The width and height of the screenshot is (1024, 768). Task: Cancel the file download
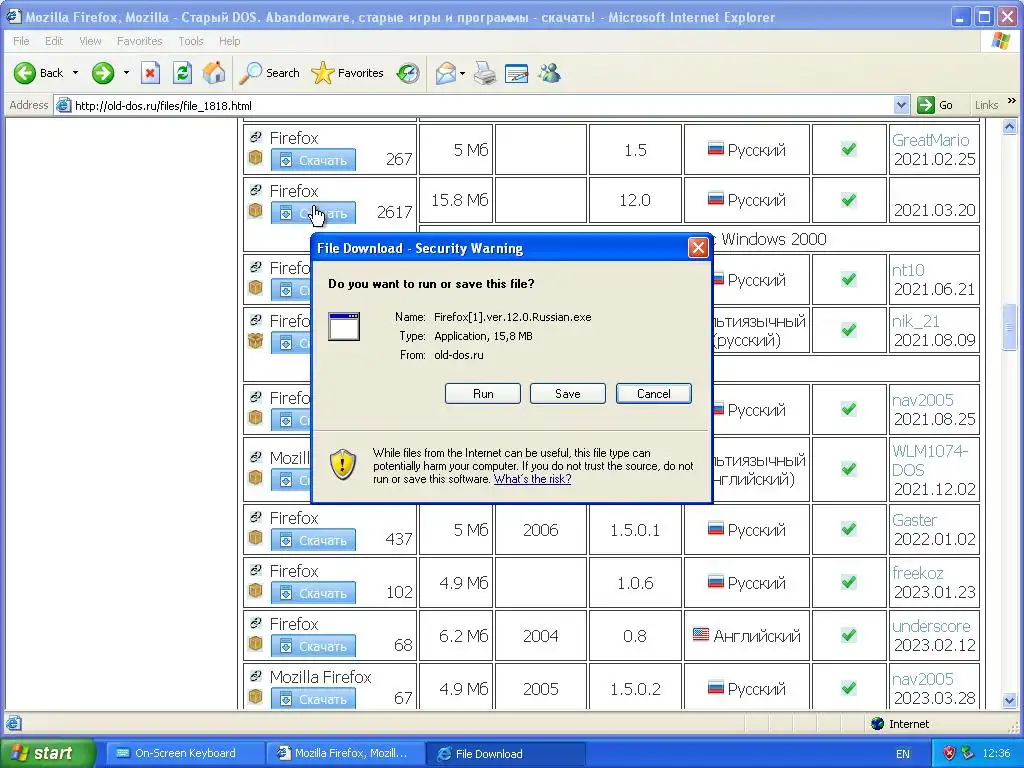pos(653,394)
